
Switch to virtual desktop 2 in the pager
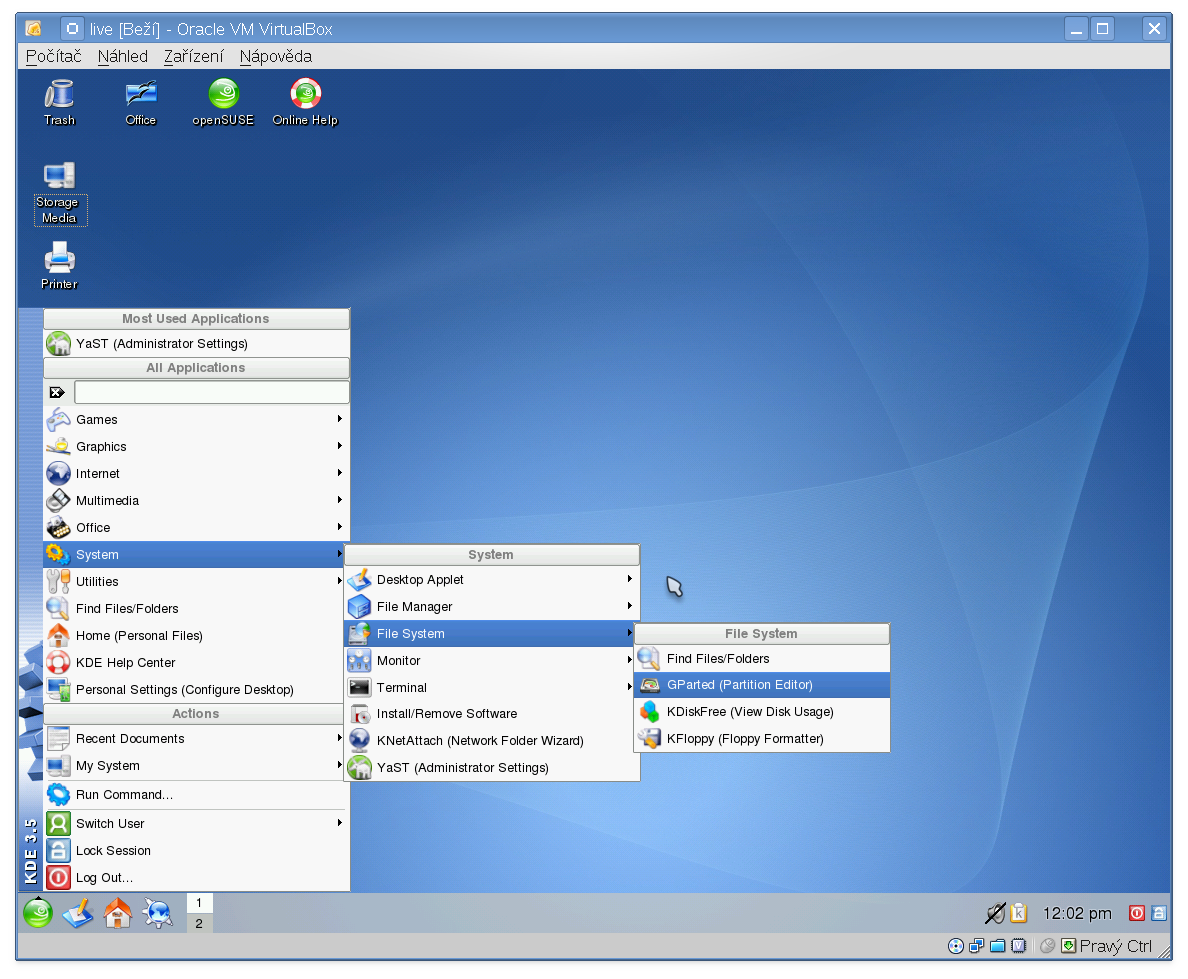click(199, 923)
